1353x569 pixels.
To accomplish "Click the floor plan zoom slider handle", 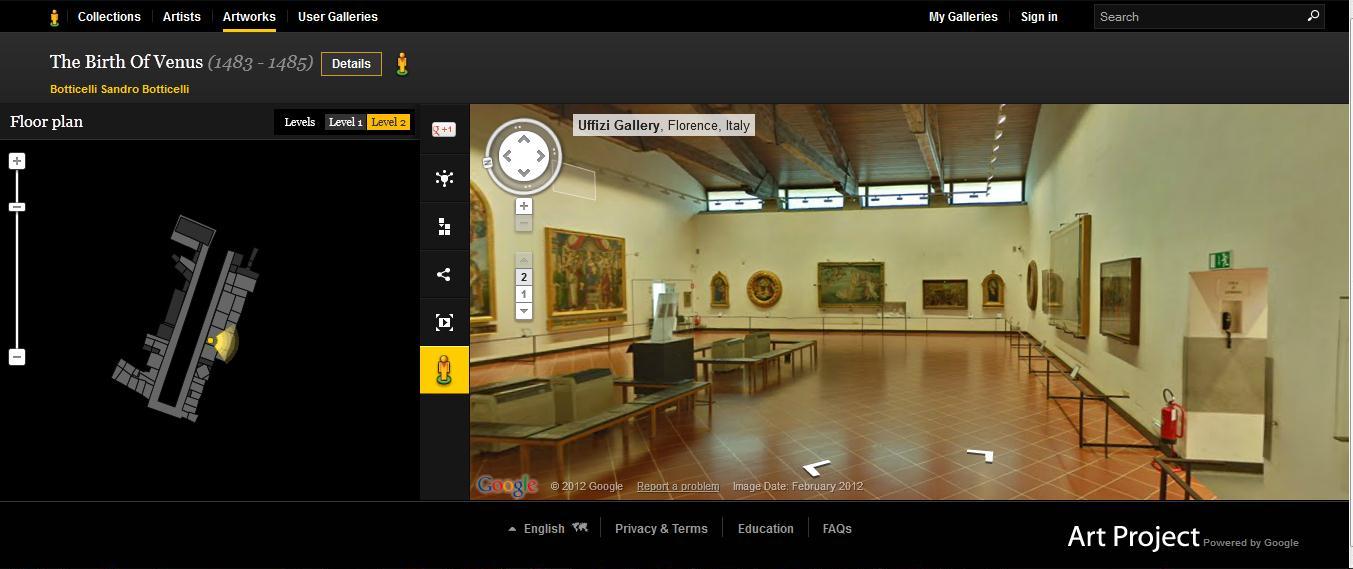I will pyautogui.click(x=17, y=207).
